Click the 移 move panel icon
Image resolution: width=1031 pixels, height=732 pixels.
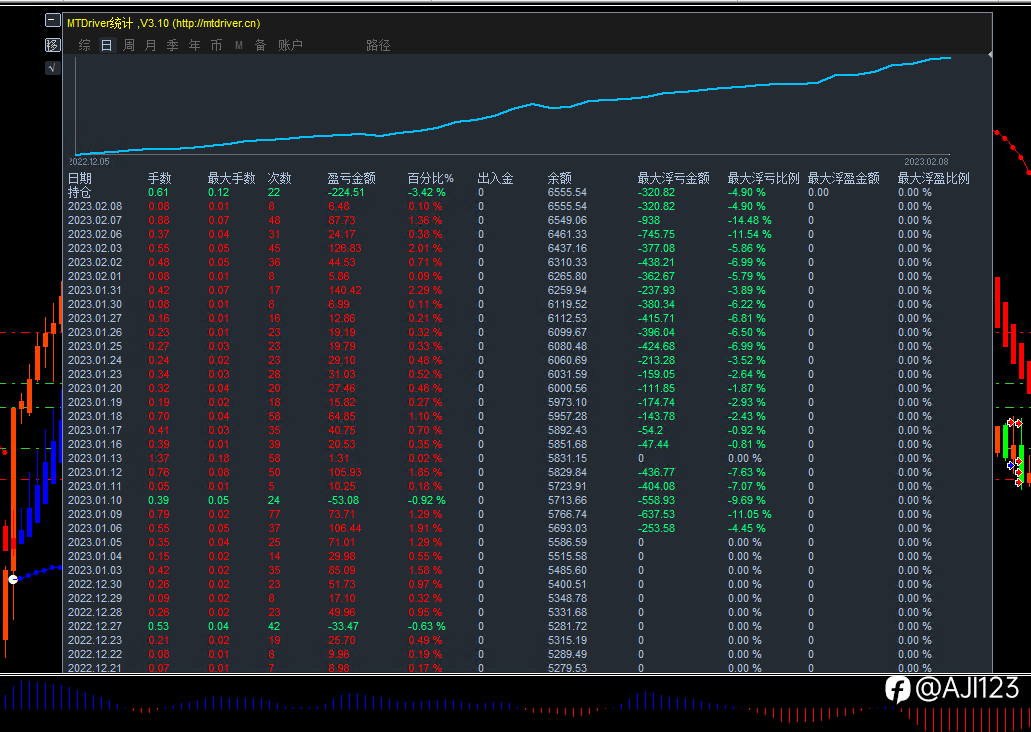click(x=53, y=45)
